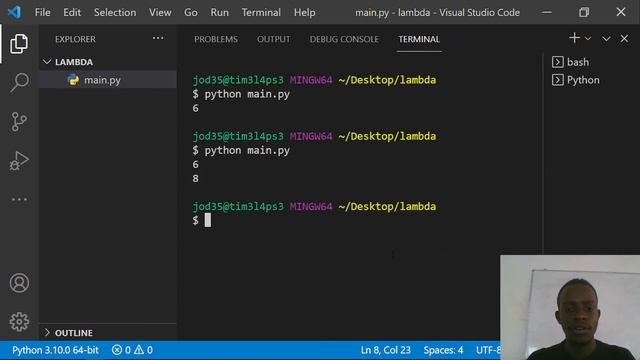Screen dimensions: 640x360
Task: Click the EXPLORER panel title
Action: [x=75, y=39]
